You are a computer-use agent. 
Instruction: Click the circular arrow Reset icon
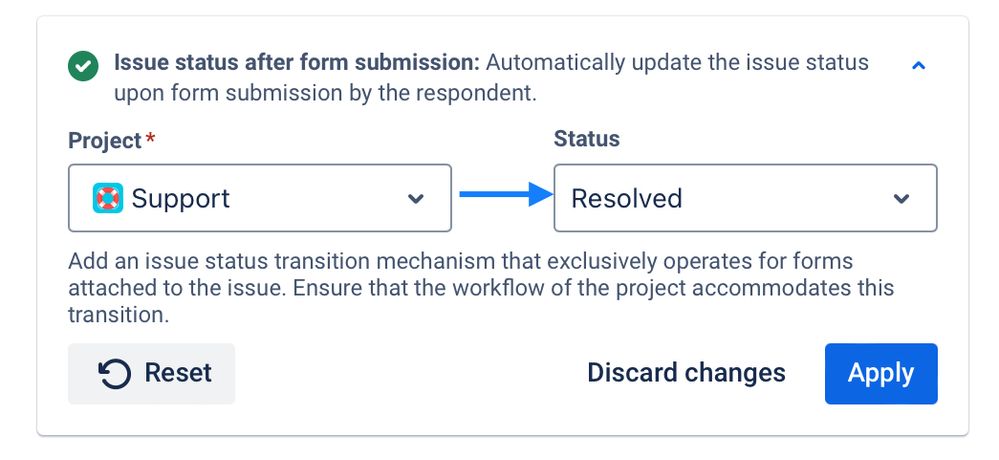point(115,373)
